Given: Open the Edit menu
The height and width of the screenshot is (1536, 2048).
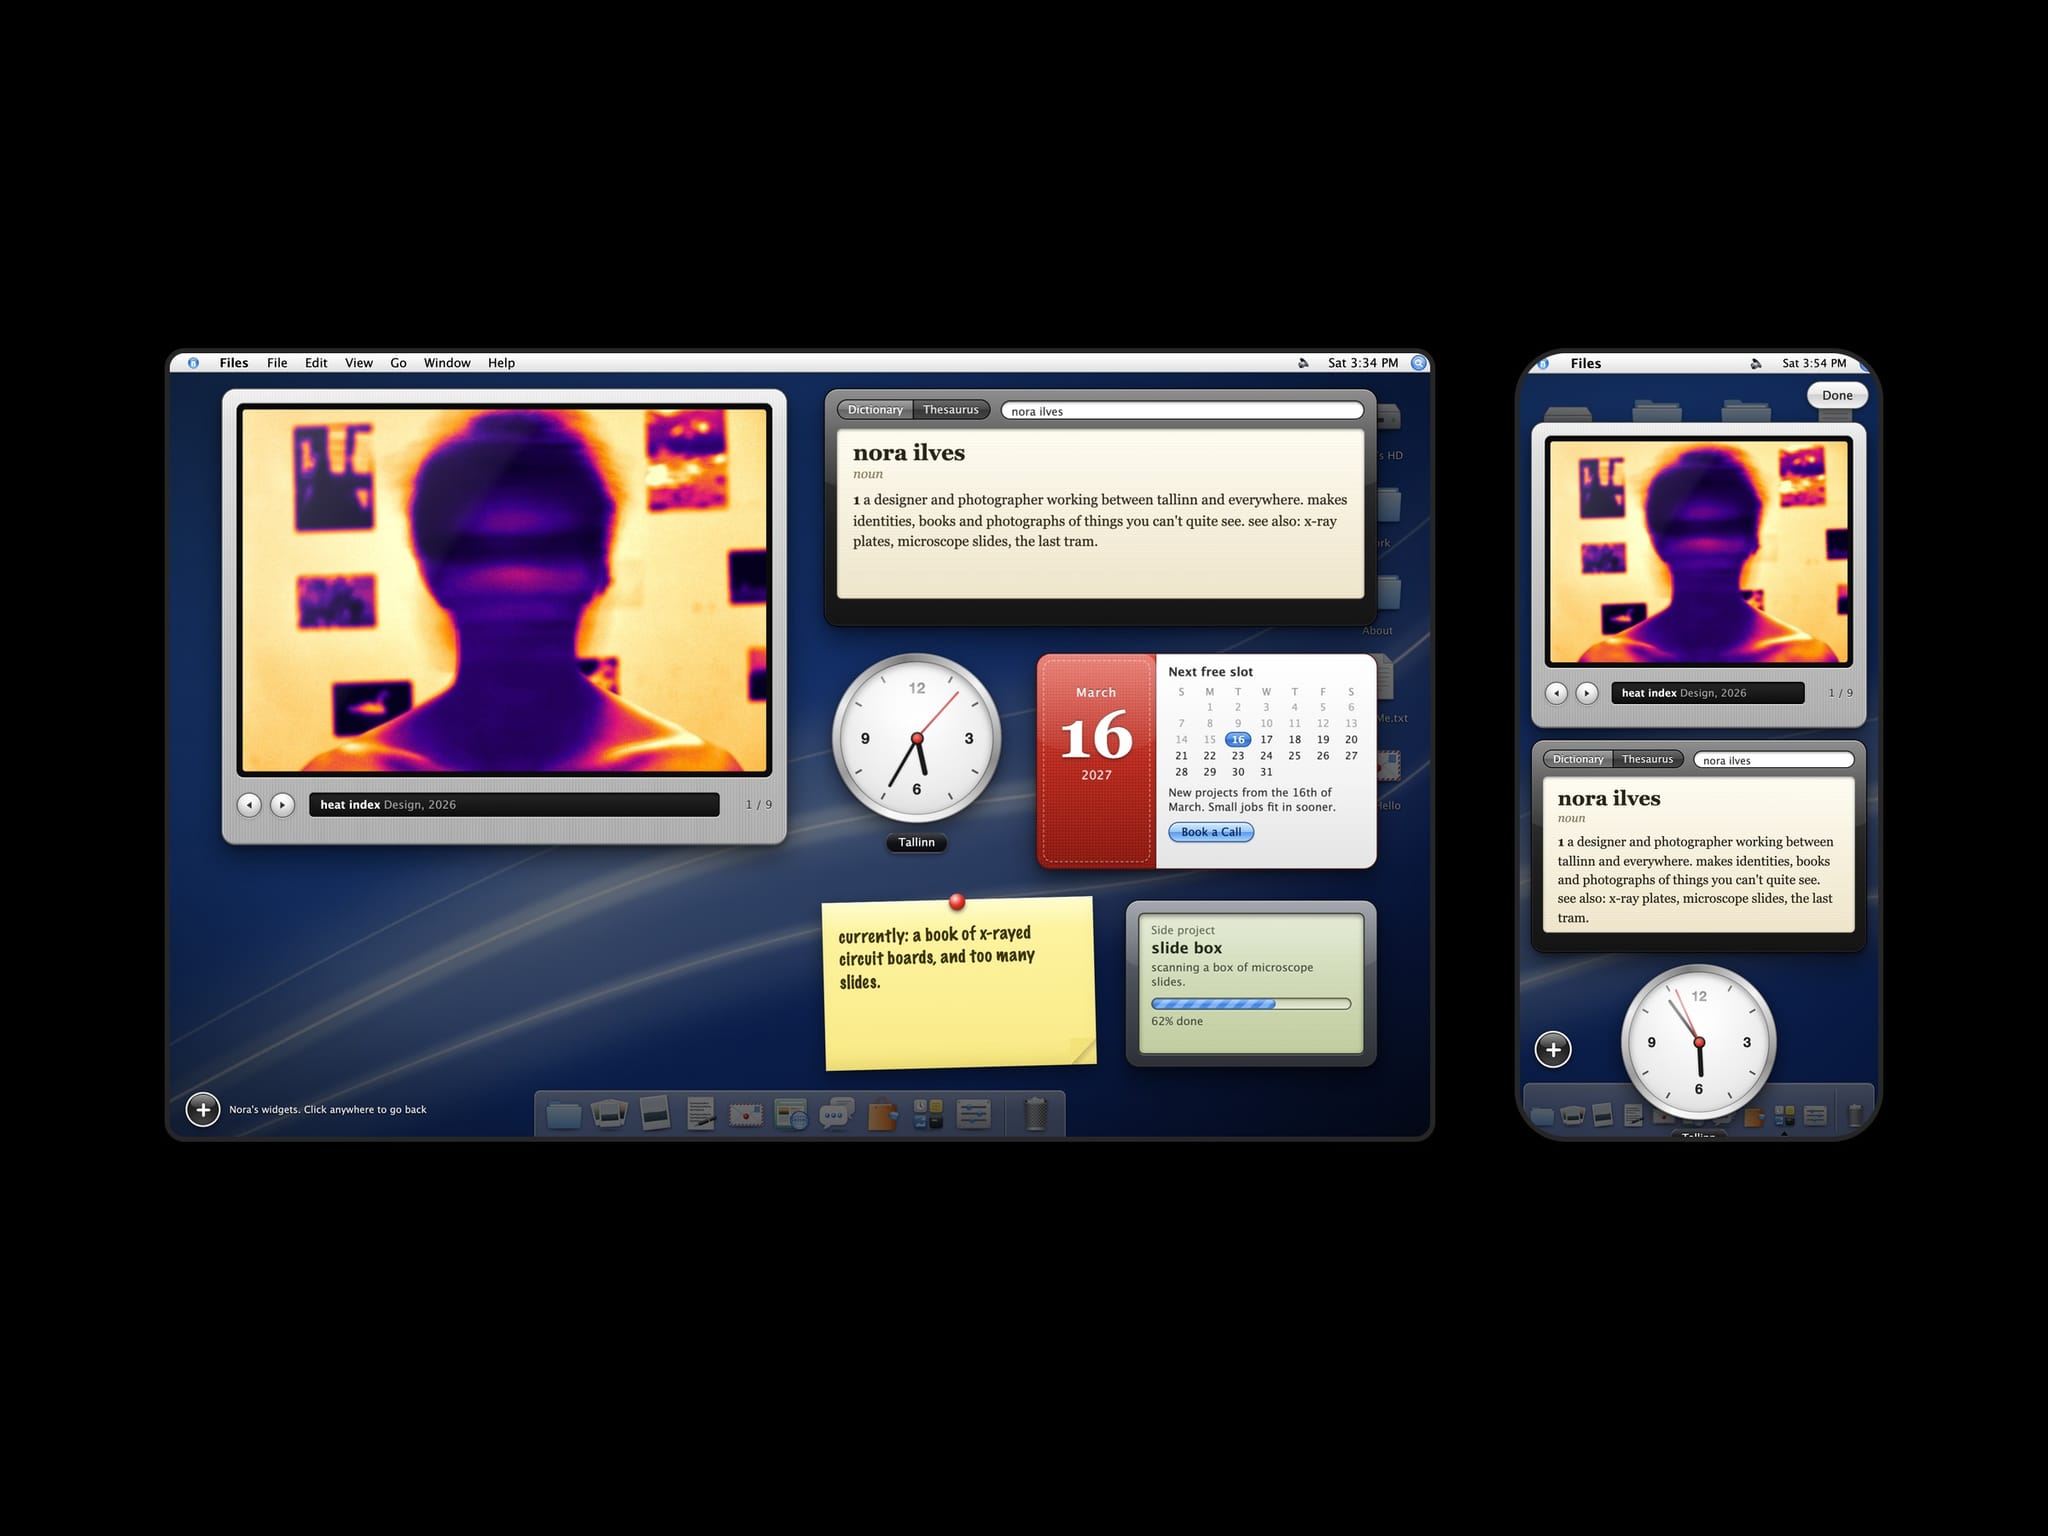Looking at the screenshot, I should (316, 363).
